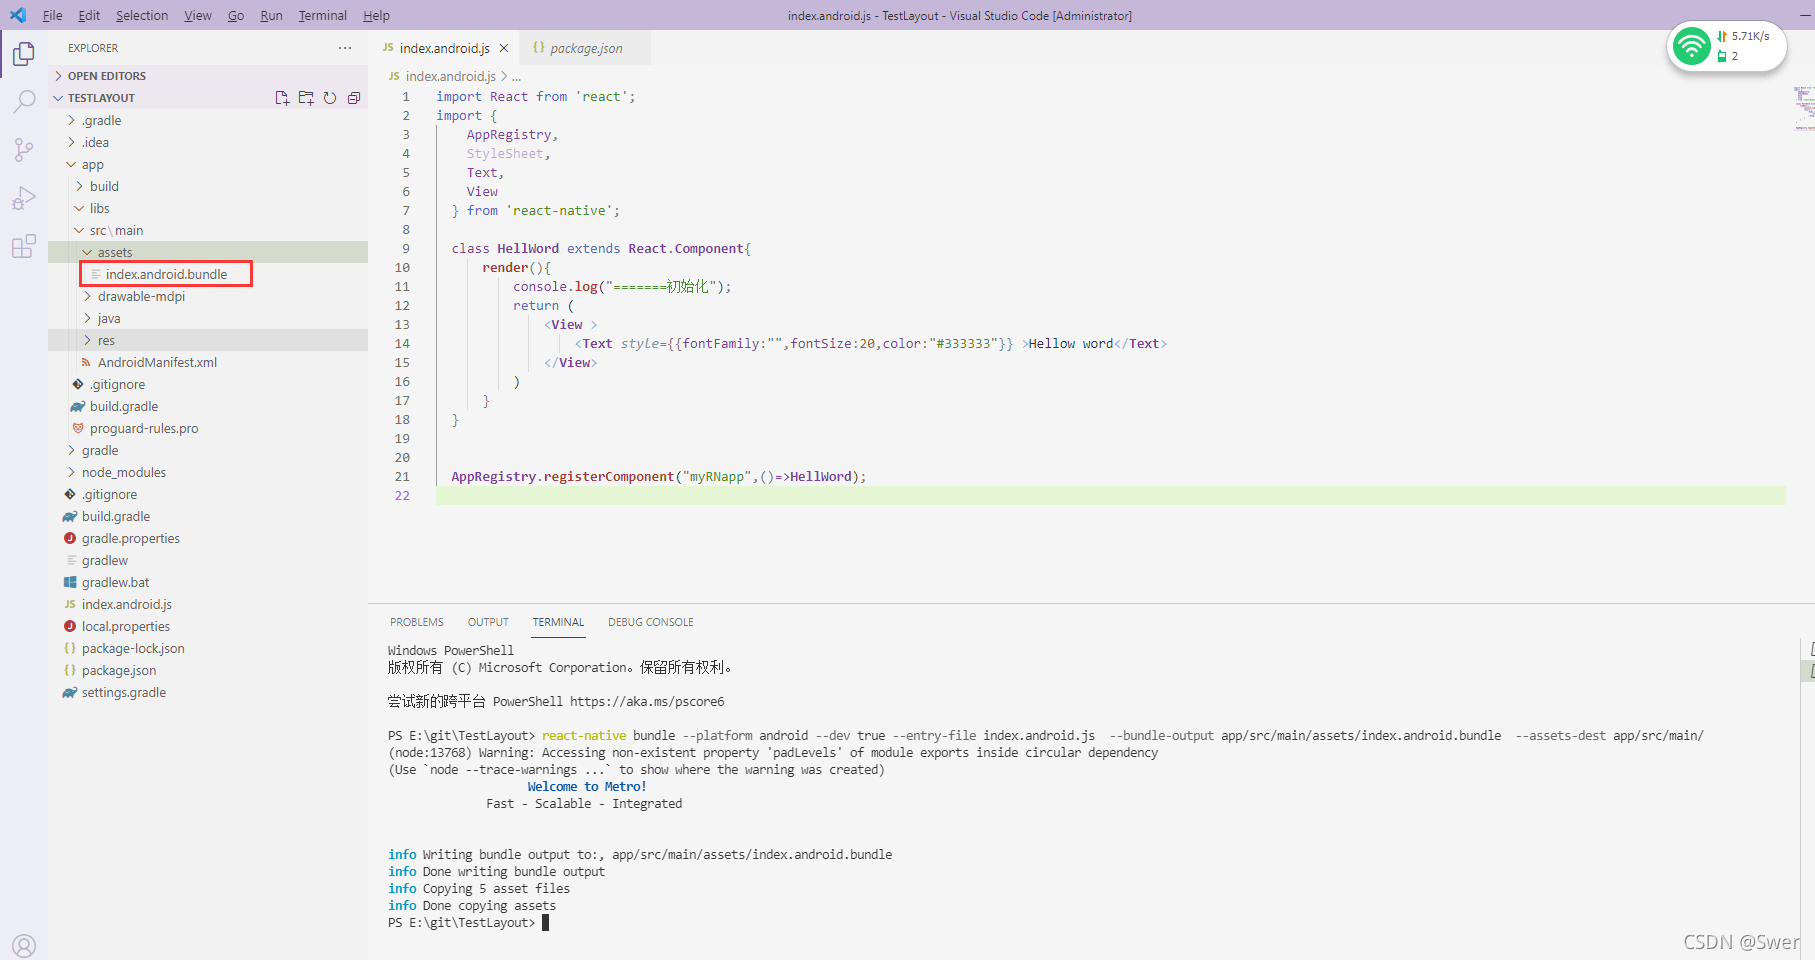Click the breadcrumb ellipsis segment
1815x960 pixels.
(517, 76)
